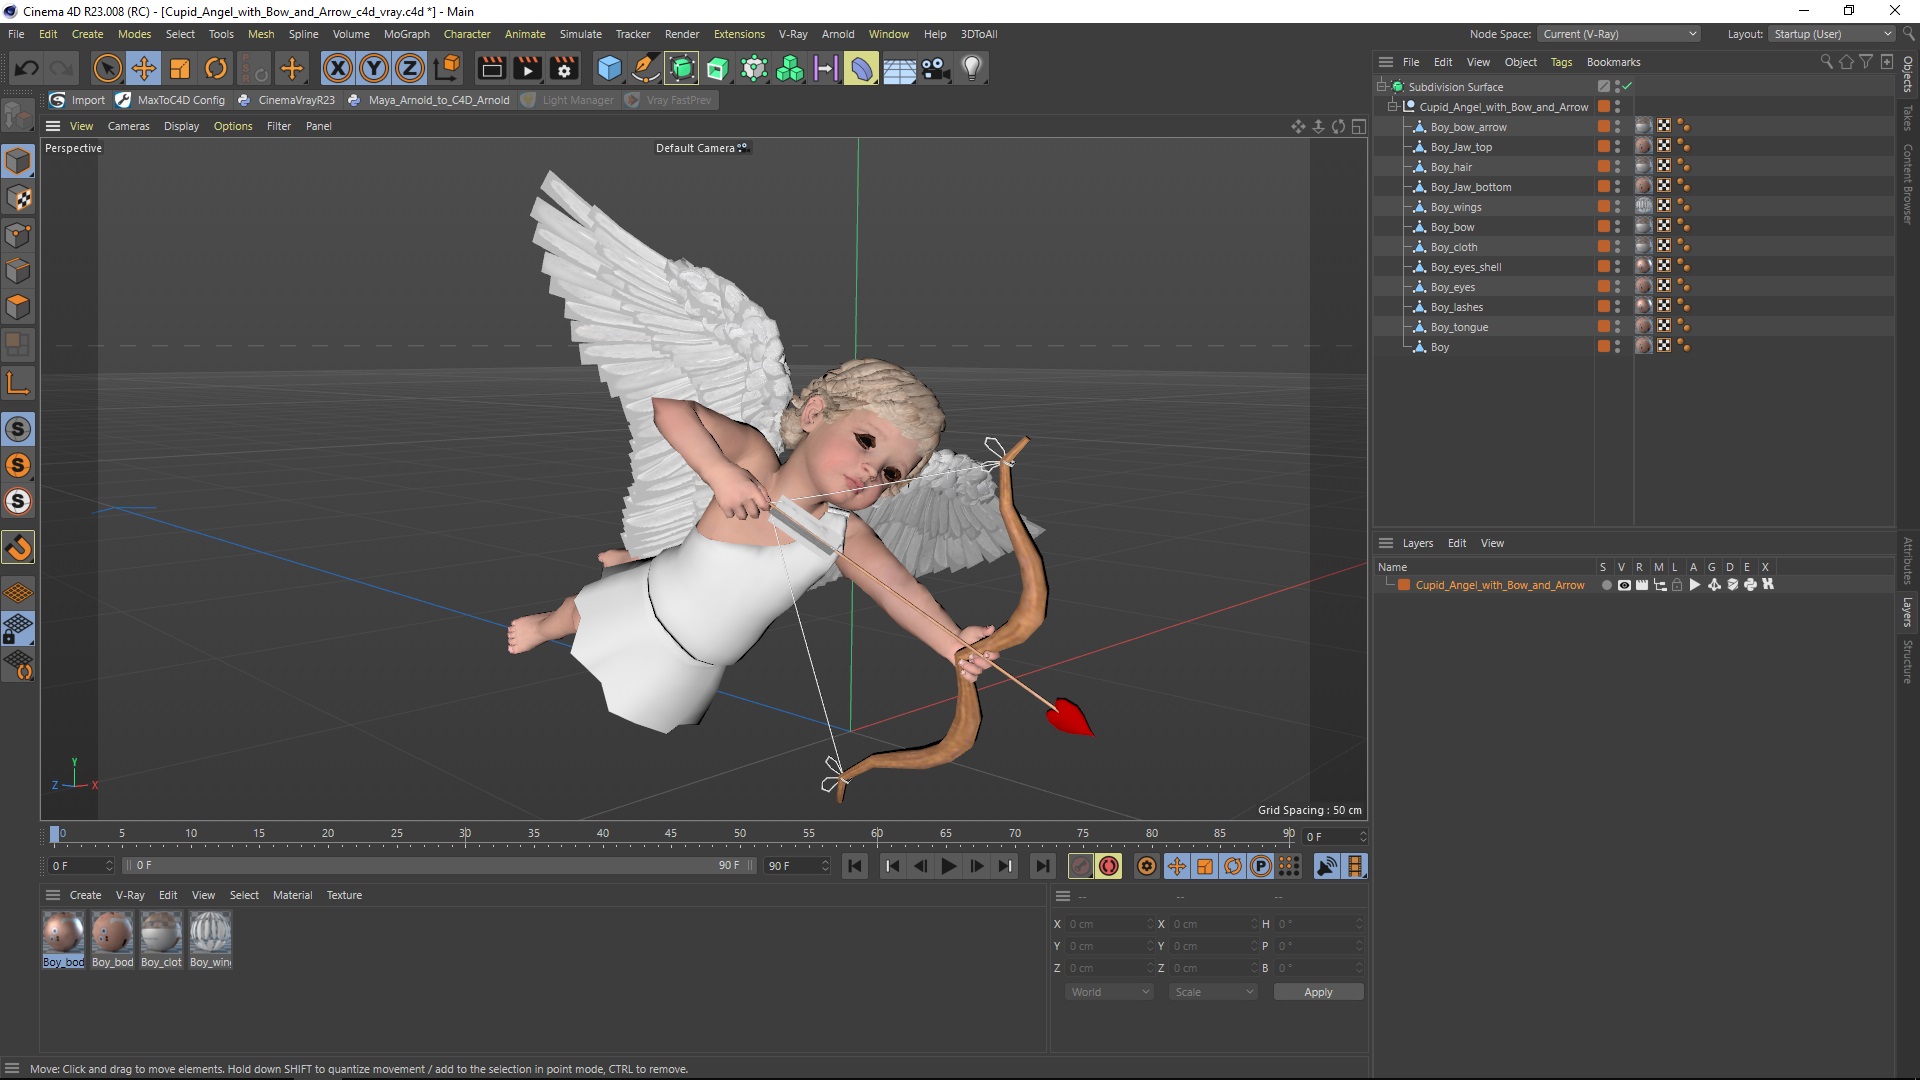Open Object Manager Tags menu
1920x1080 pixels.
1561,62
